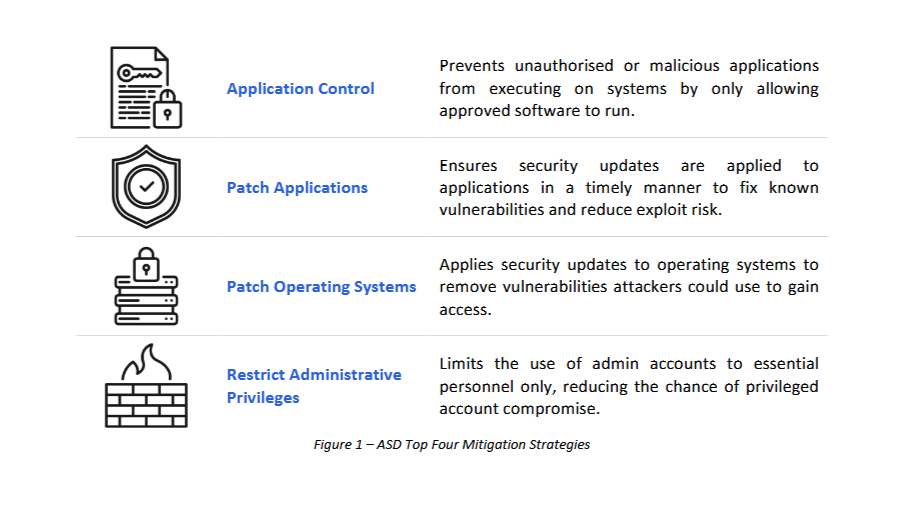
Task: Click the Patch Operating Systems description text
Action: point(628,287)
